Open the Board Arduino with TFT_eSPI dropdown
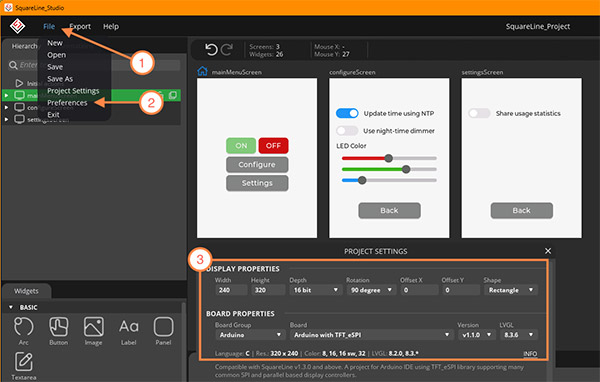 click(371, 335)
